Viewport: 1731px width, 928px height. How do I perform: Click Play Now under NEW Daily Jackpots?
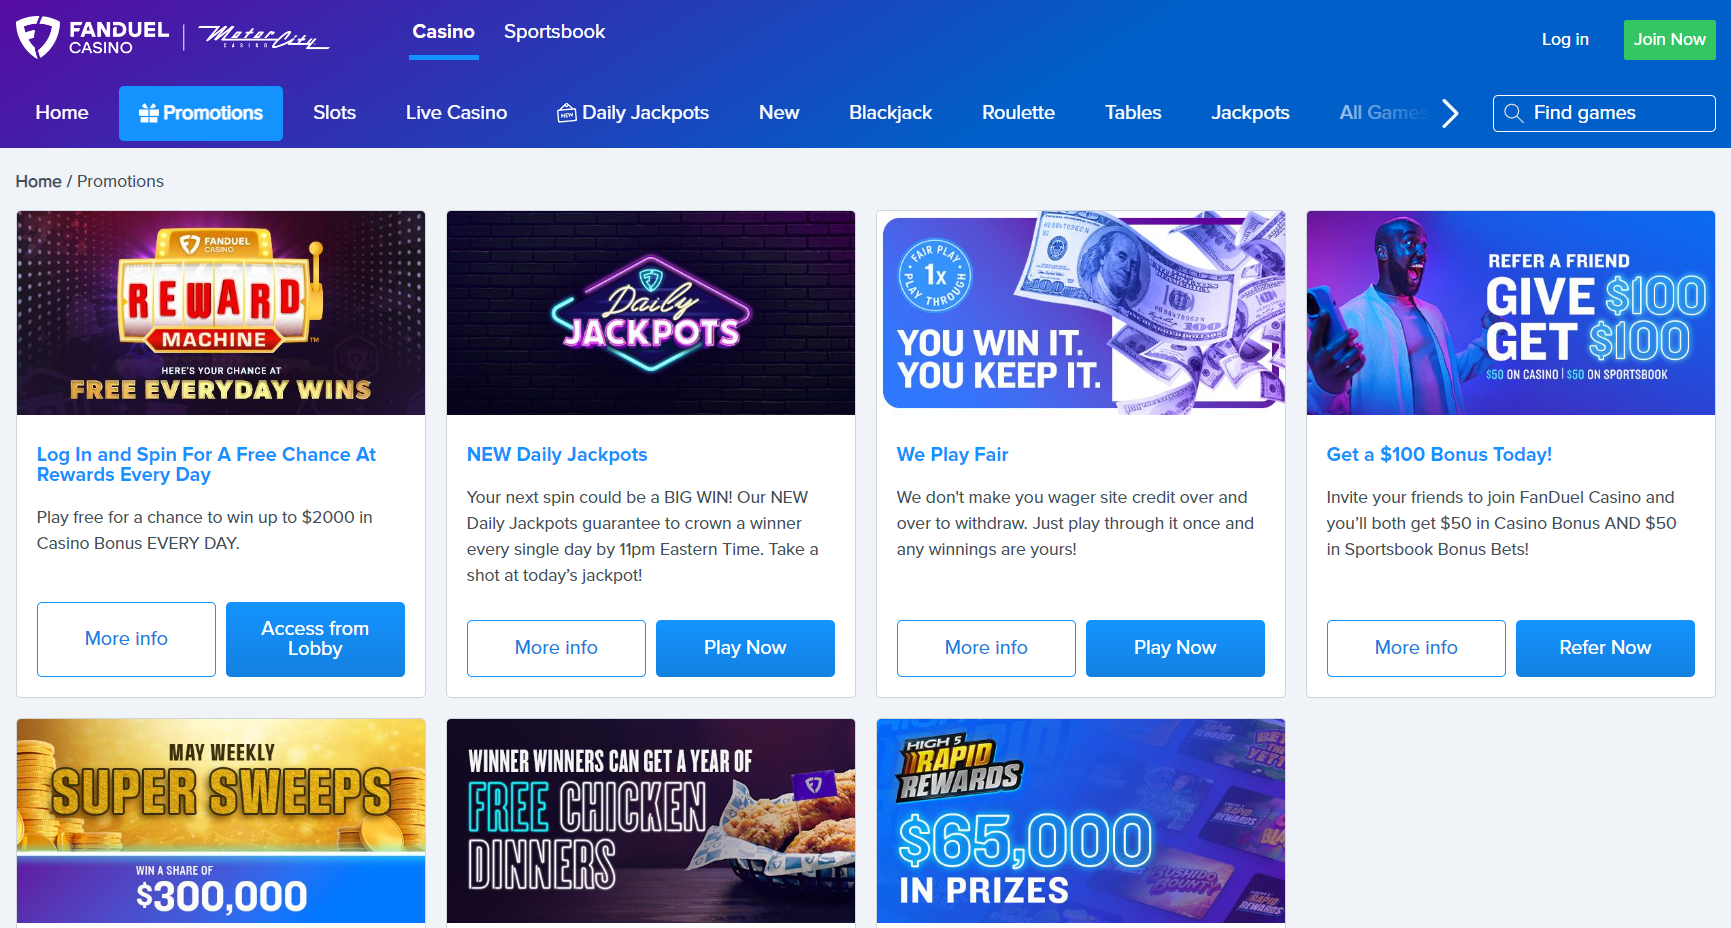(x=745, y=648)
